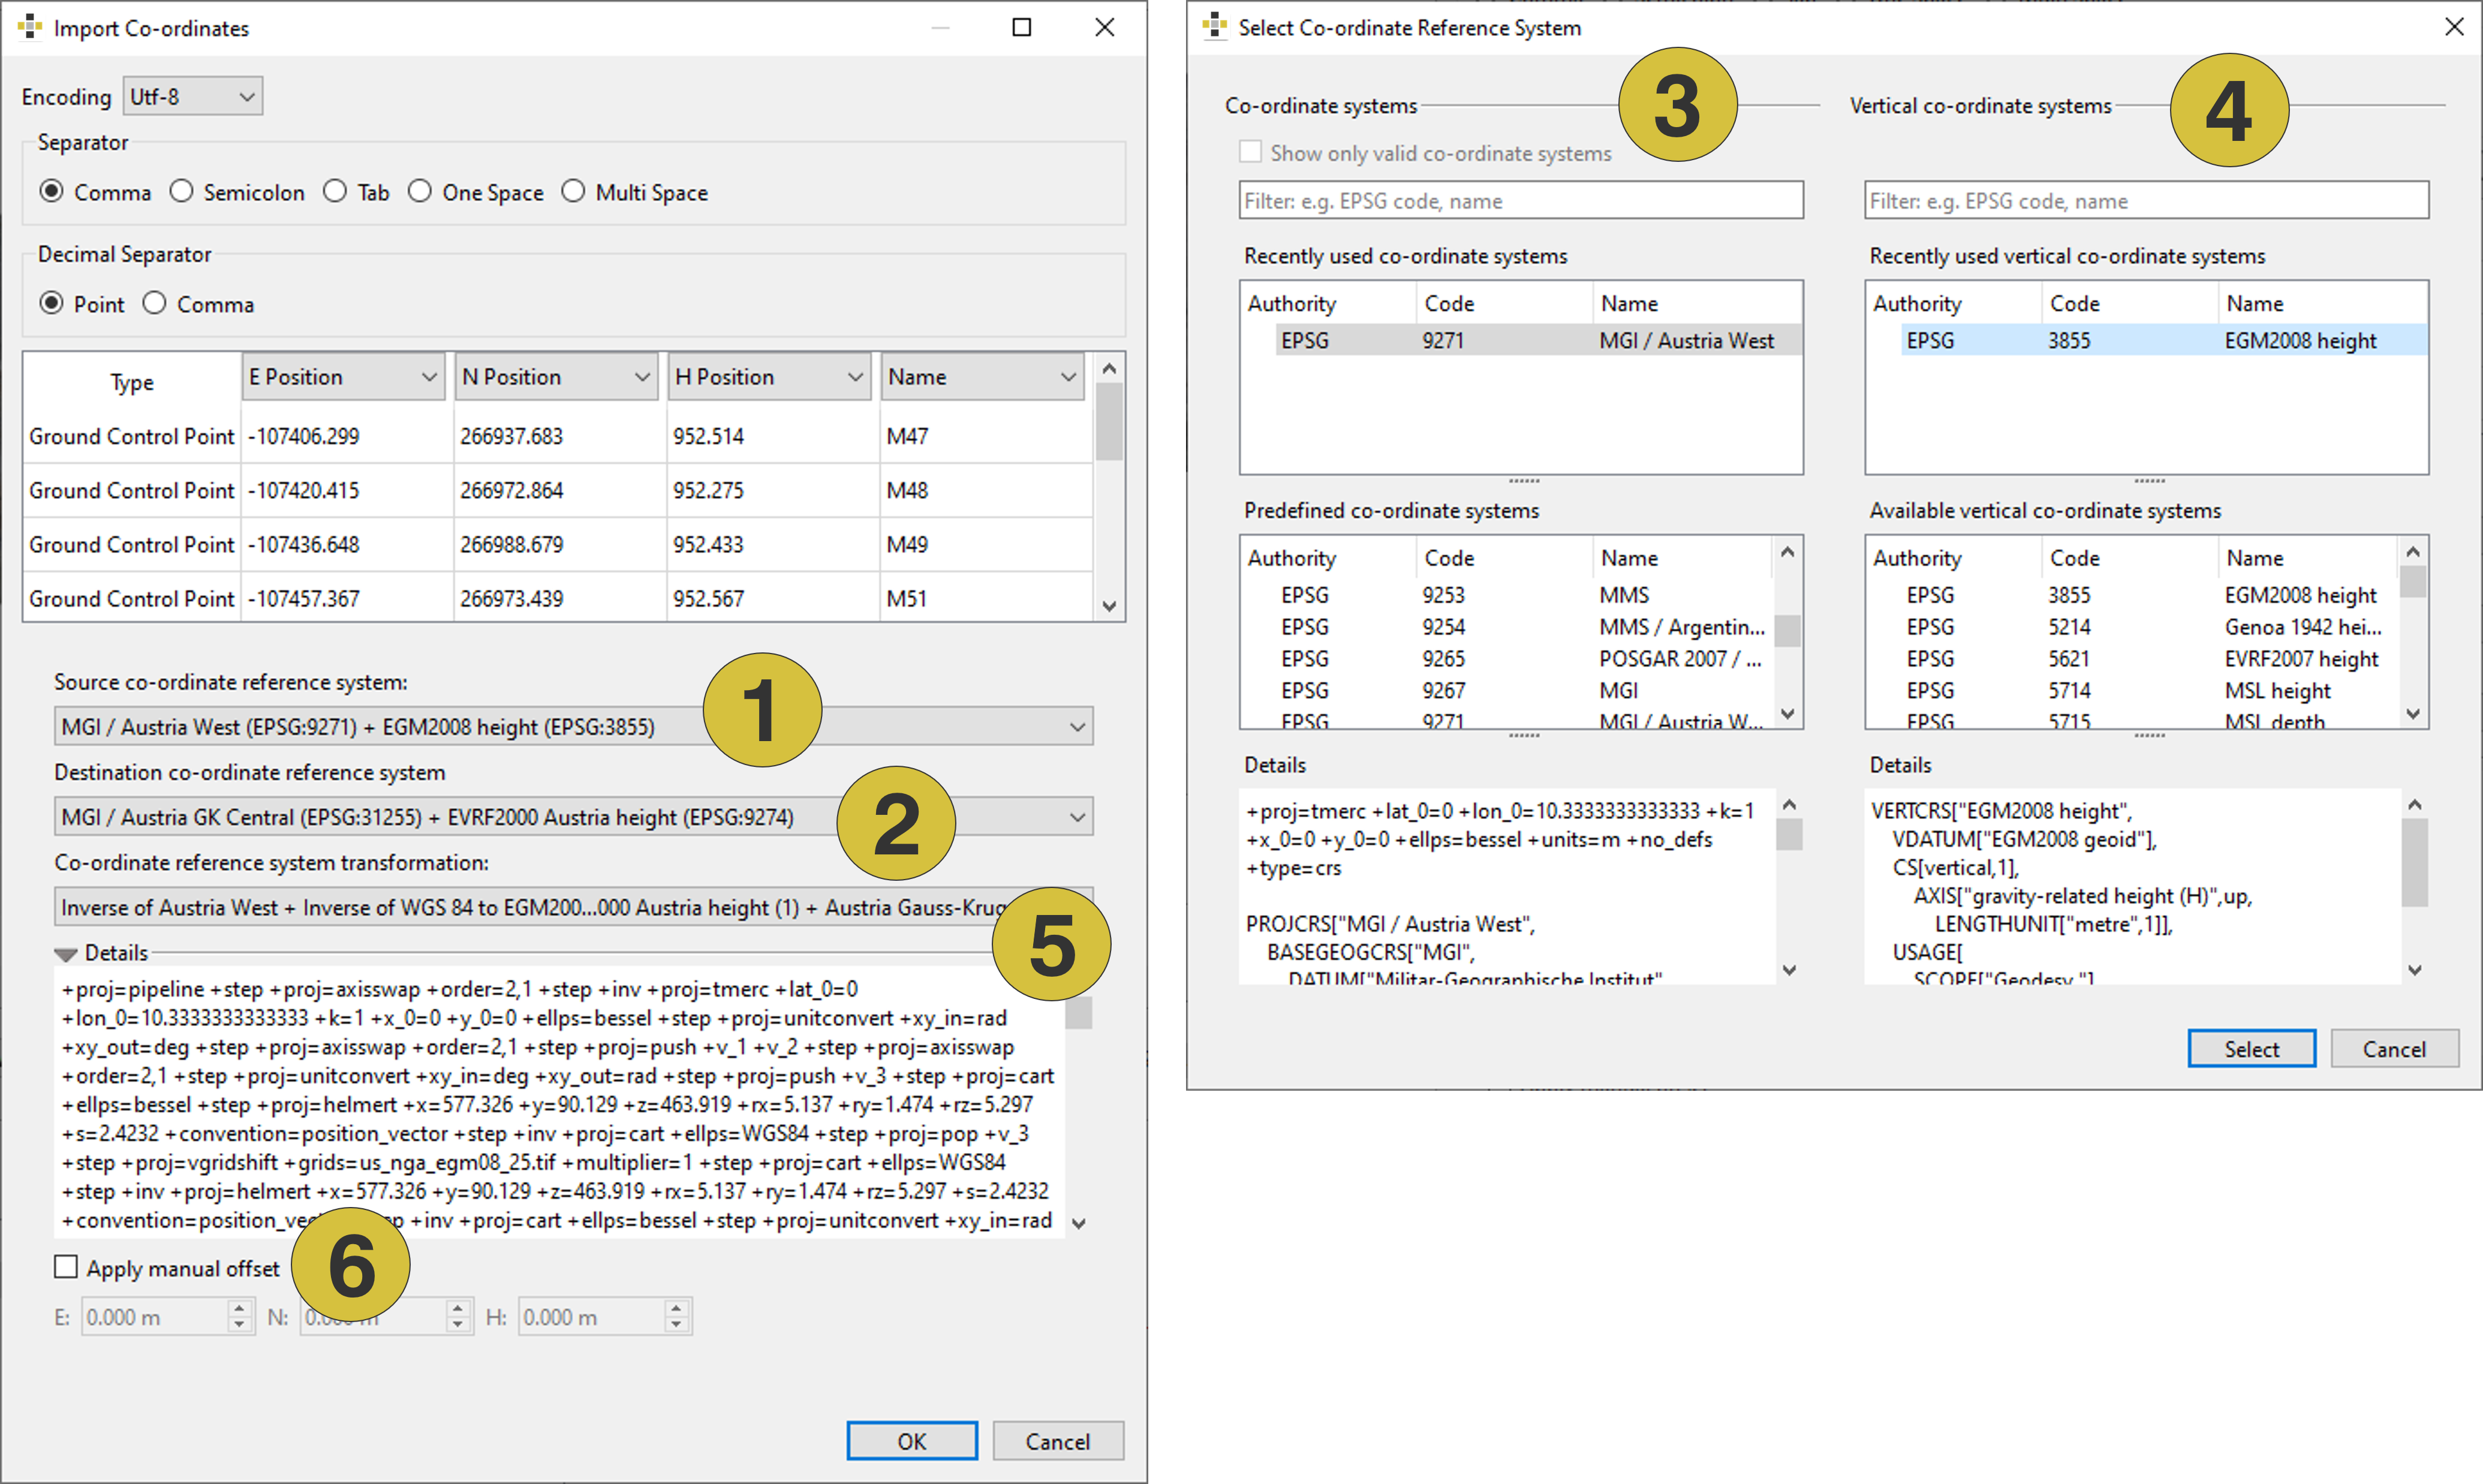
Task: Close the Select Co-ordinate Reference System dialog
Action: 2454,27
